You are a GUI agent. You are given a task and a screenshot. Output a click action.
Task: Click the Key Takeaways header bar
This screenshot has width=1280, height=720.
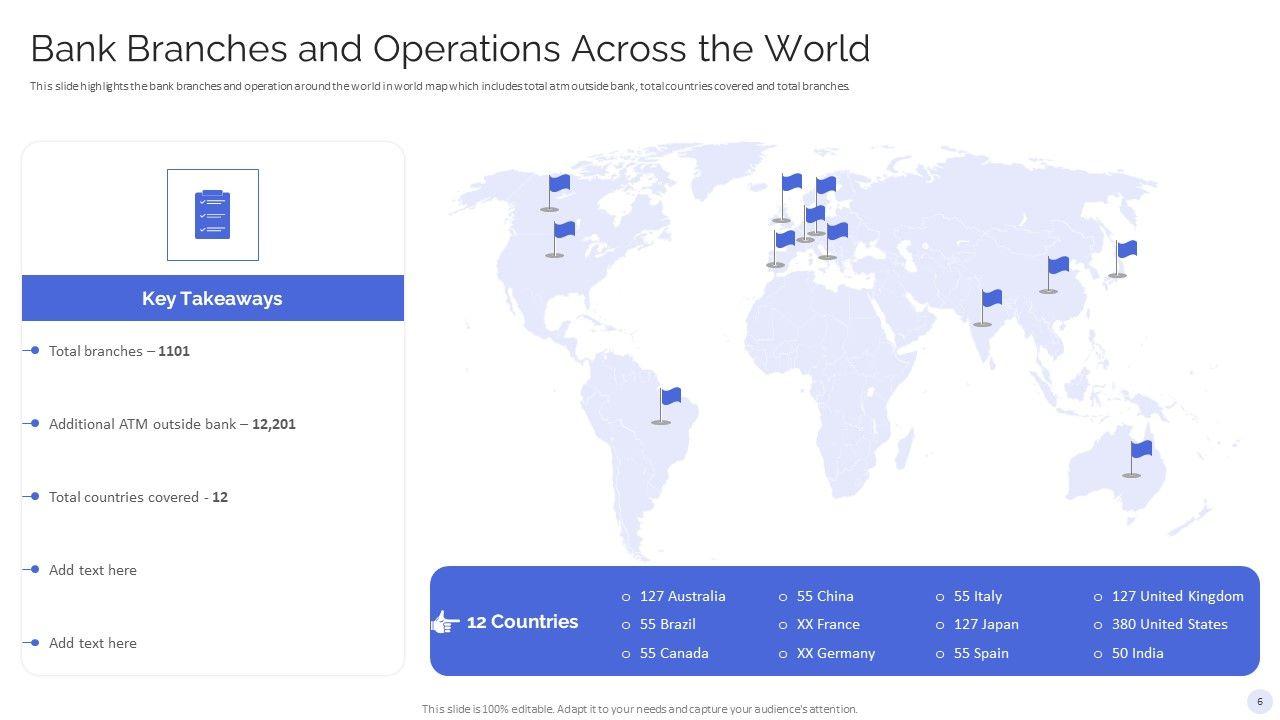click(x=213, y=298)
